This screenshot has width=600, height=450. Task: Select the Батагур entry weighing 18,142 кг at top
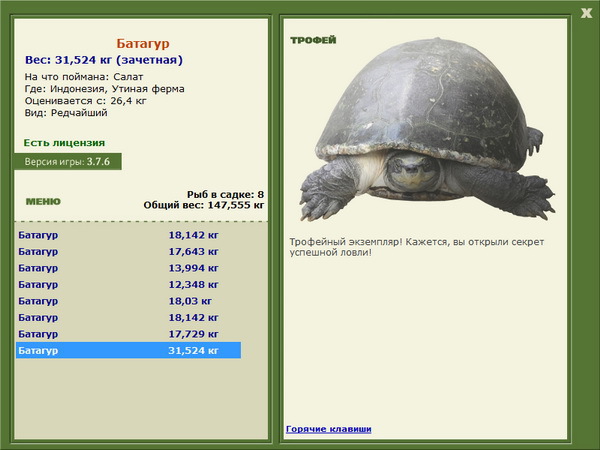click(x=129, y=235)
